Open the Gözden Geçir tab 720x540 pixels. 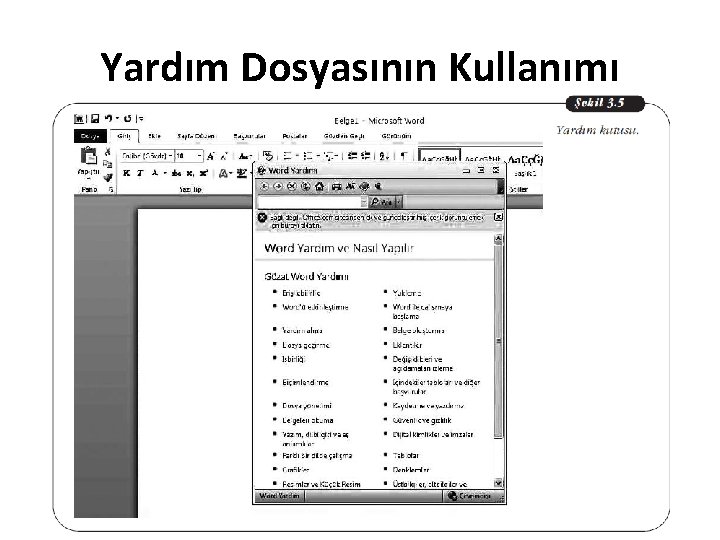click(344, 136)
